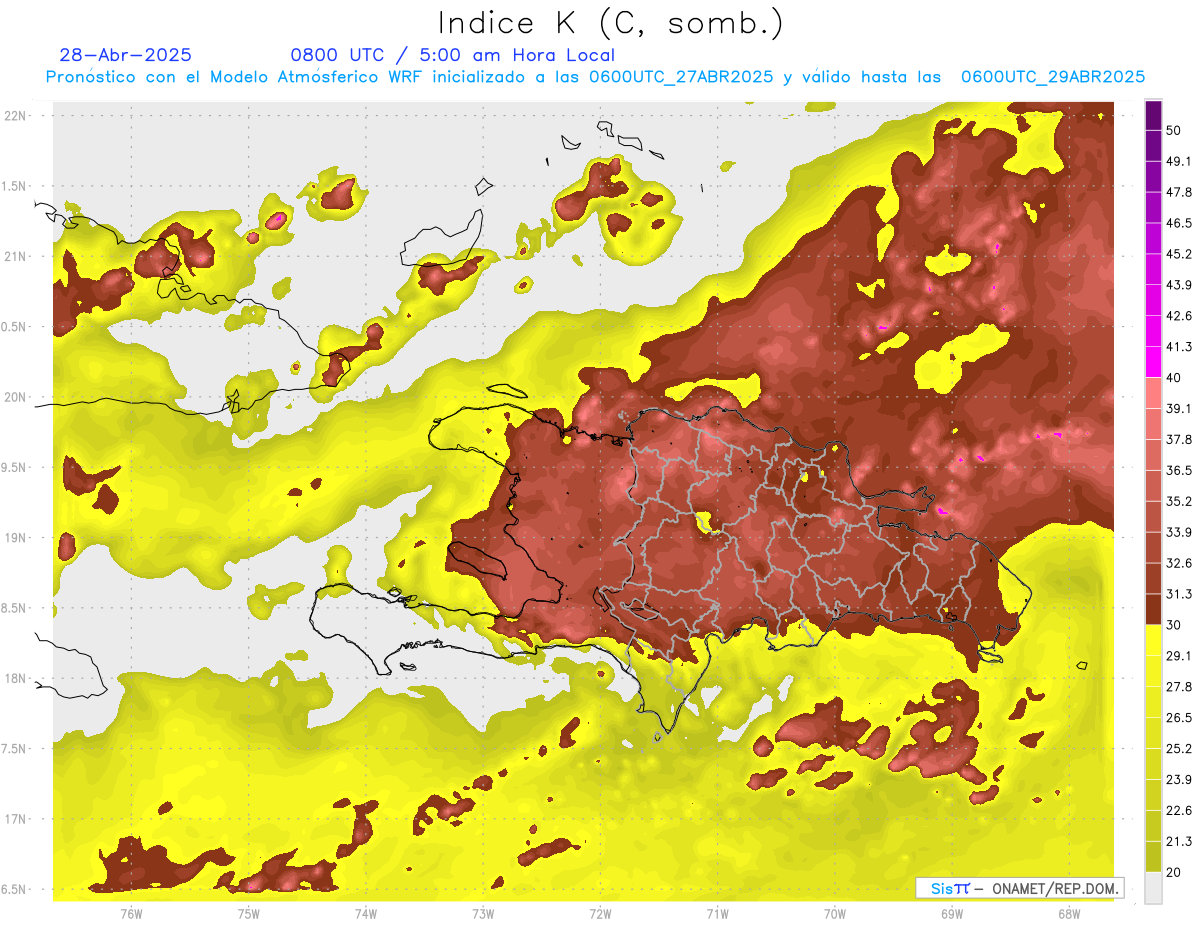
Task: Click the colorbar value "47.8"
Action: [x=1178, y=192]
